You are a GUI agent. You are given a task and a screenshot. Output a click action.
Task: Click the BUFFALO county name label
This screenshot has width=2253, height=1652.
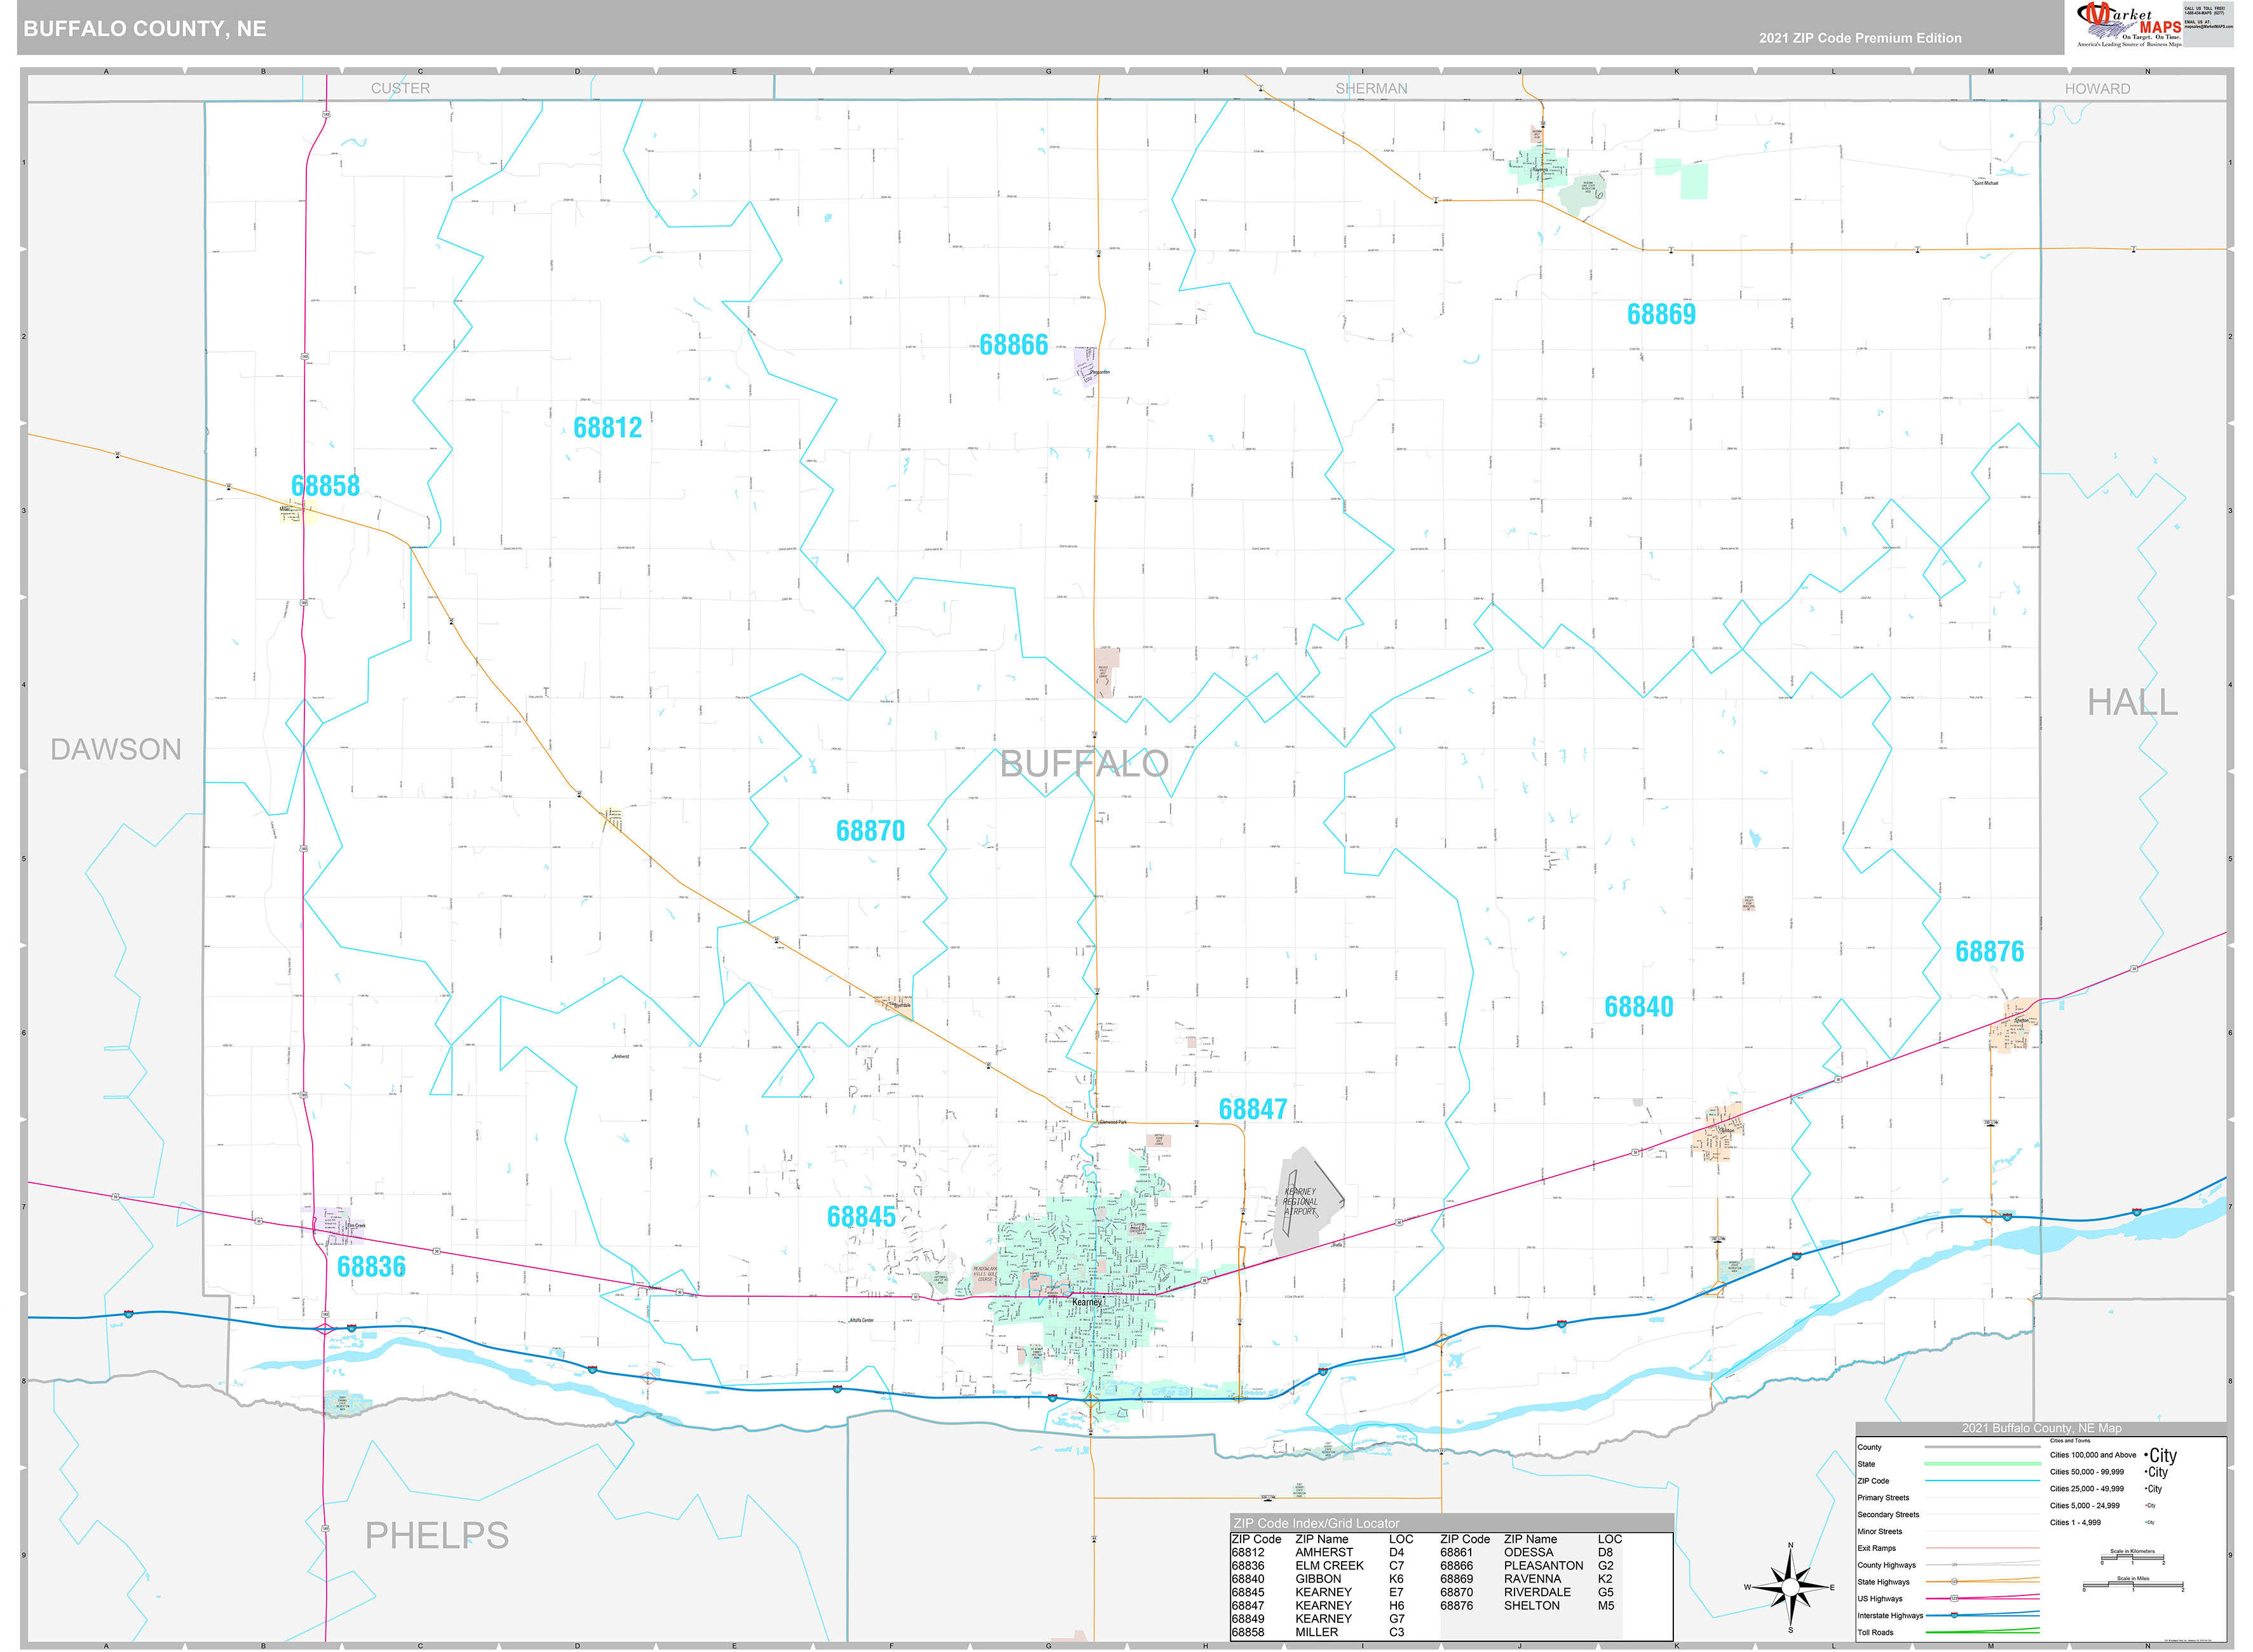click(x=1084, y=764)
